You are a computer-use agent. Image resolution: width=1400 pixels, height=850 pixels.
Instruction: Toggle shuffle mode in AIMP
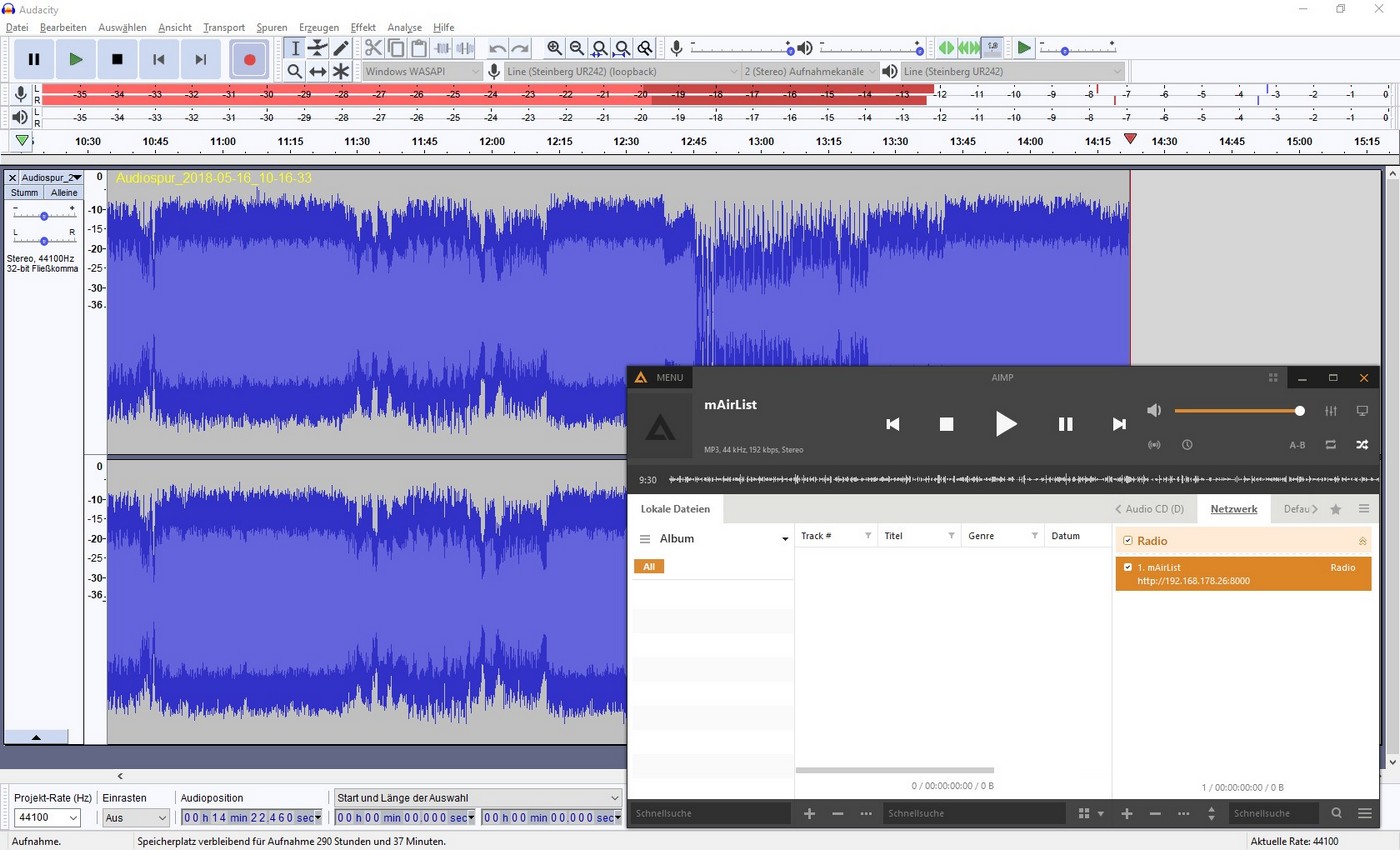point(1361,445)
